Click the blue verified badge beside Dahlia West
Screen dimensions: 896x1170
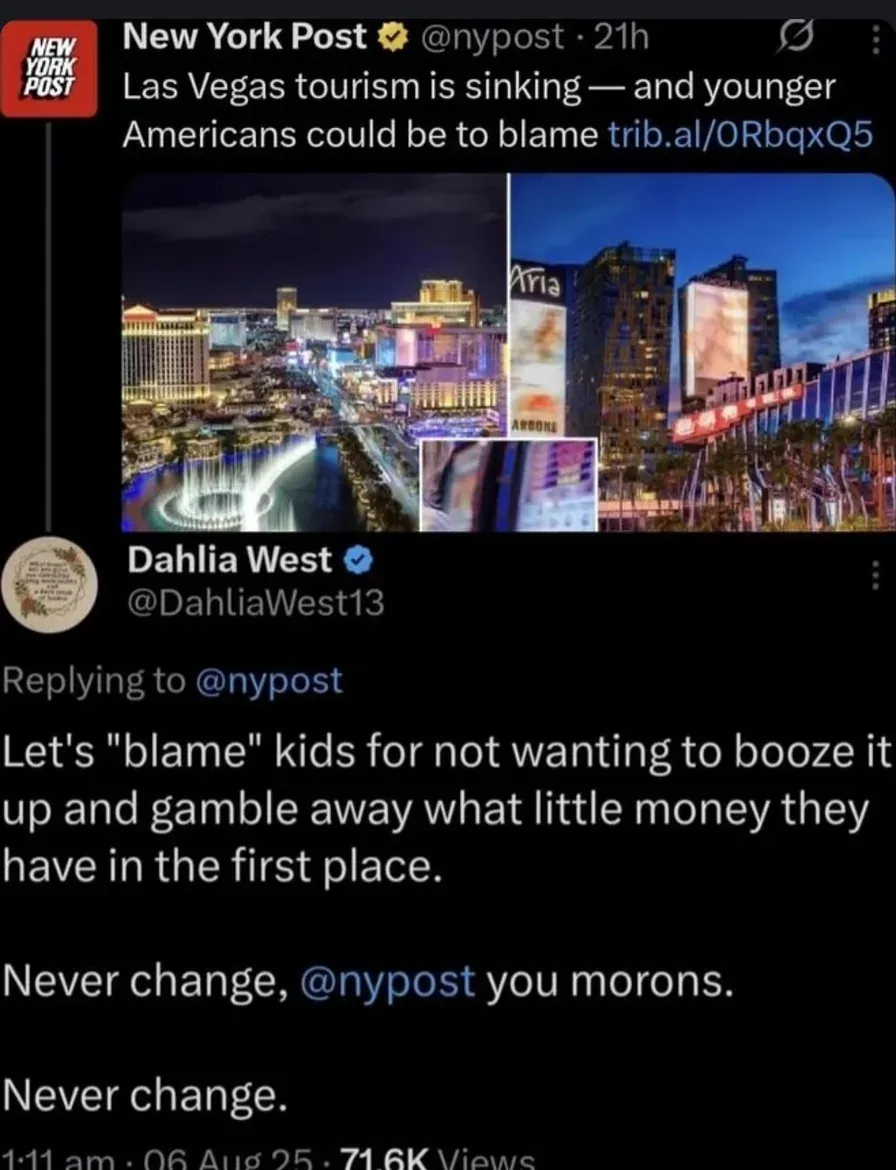[358, 560]
